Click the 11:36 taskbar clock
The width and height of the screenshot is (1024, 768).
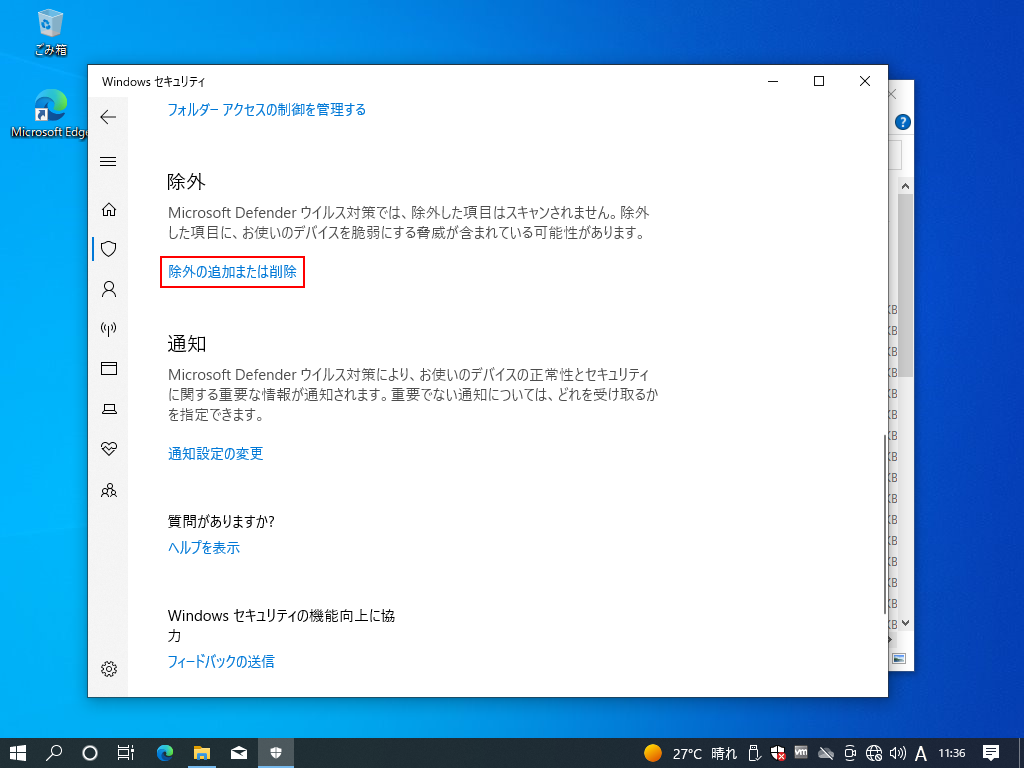pyautogui.click(x=952, y=753)
